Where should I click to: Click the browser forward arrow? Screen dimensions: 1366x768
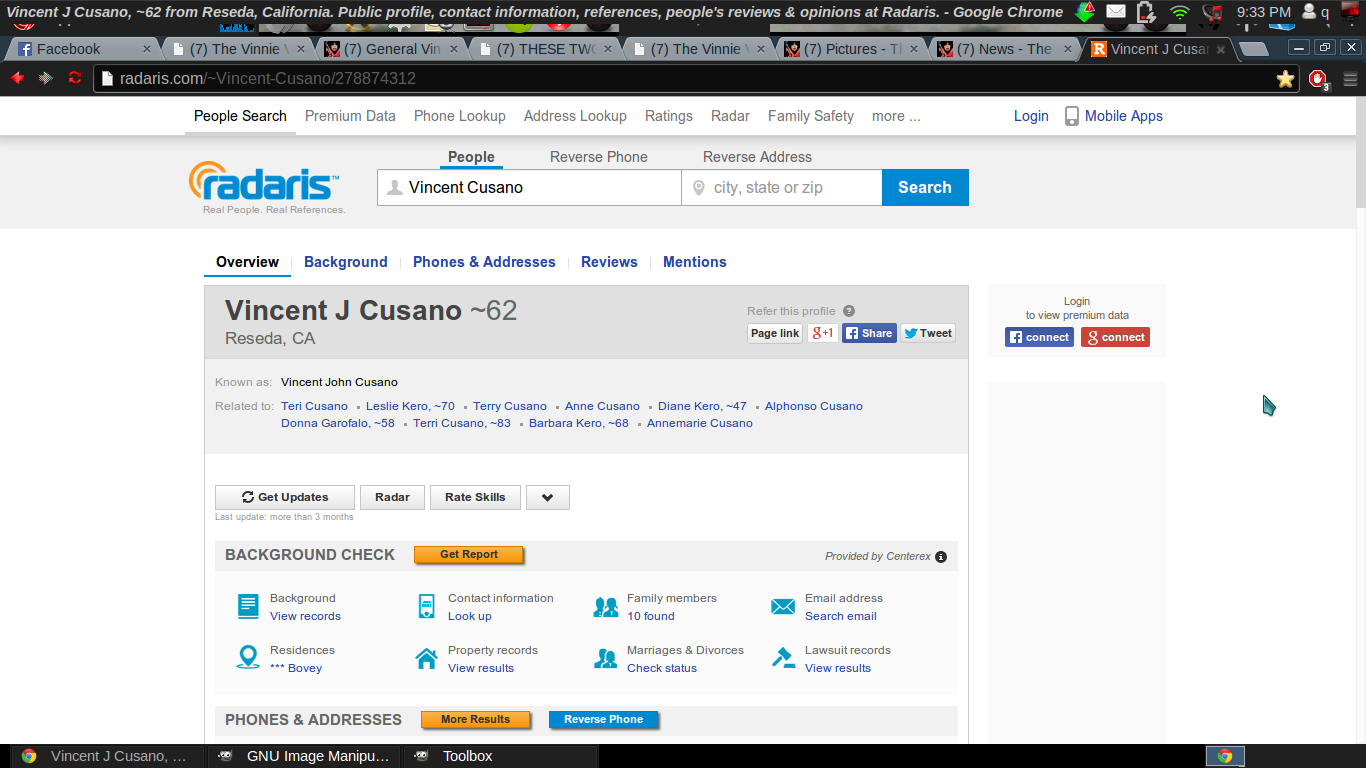click(x=46, y=78)
